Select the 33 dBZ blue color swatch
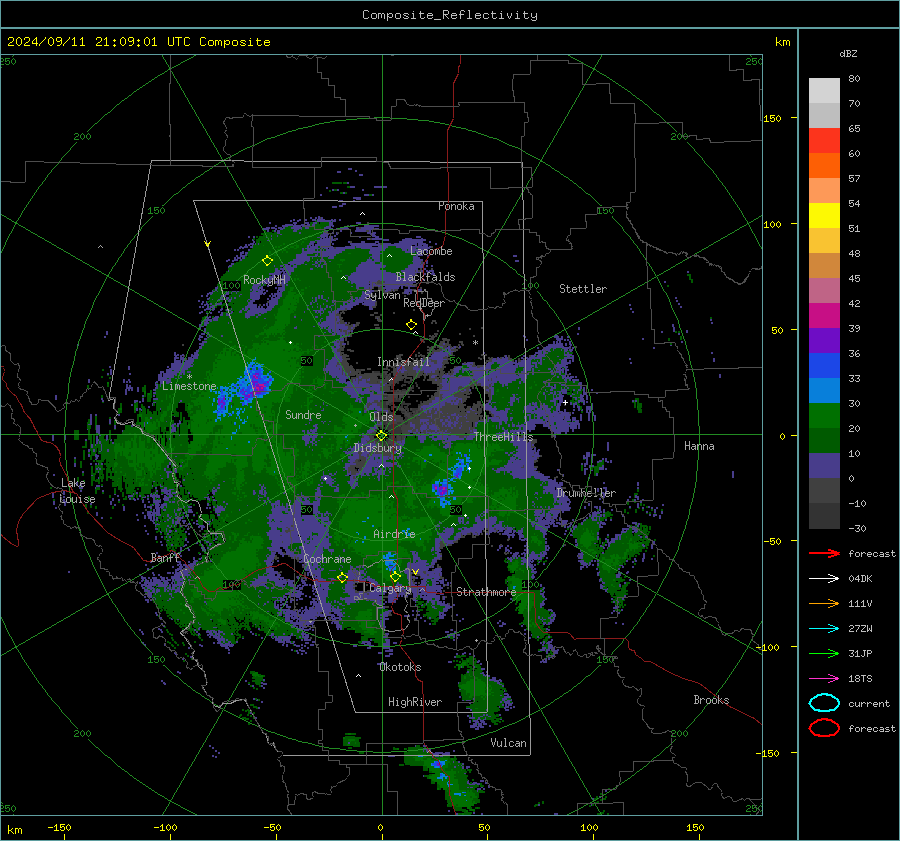This screenshot has width=900, height=841. tap(824, 390)
